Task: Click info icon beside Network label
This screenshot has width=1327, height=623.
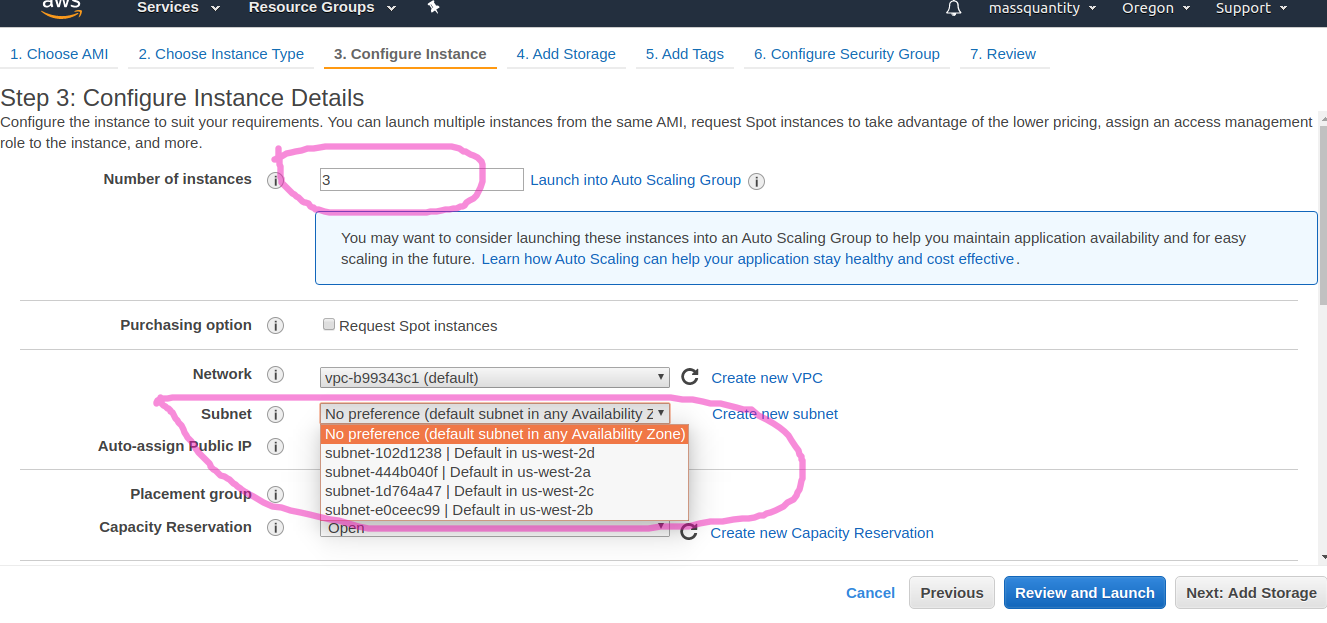Action: [x=275, y=375]
